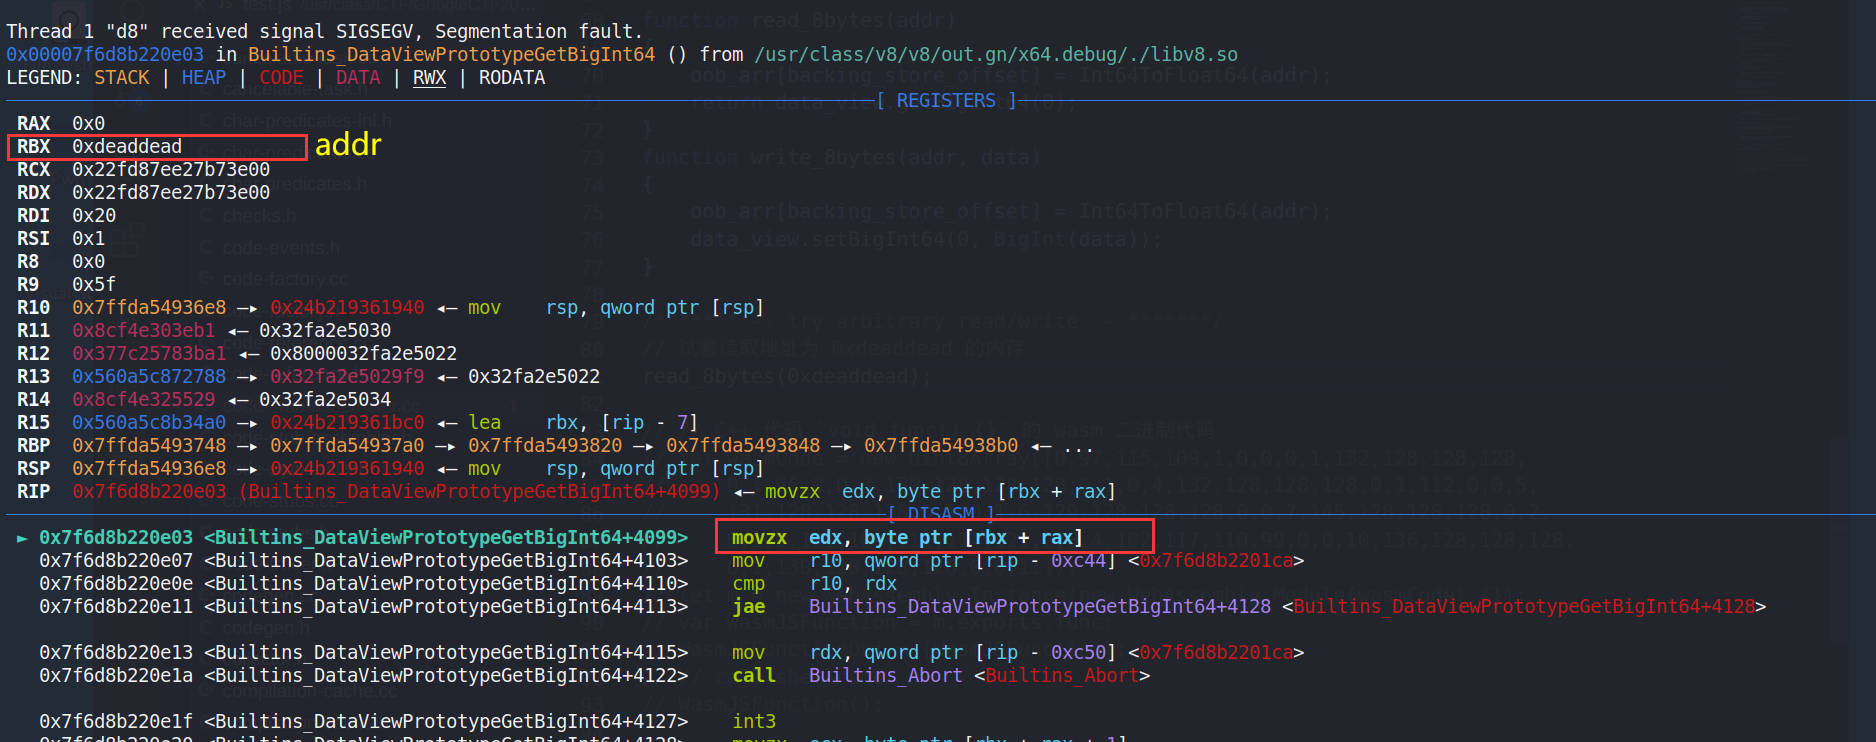The width and height of the screenshot is (1876, 742).
Task: Click the RIP register address value
Action: pyautogui.click(x=149, y=492)
